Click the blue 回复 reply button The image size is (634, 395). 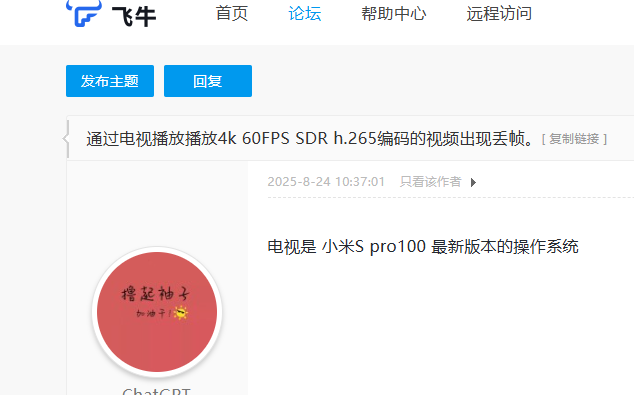coord(208,81)
